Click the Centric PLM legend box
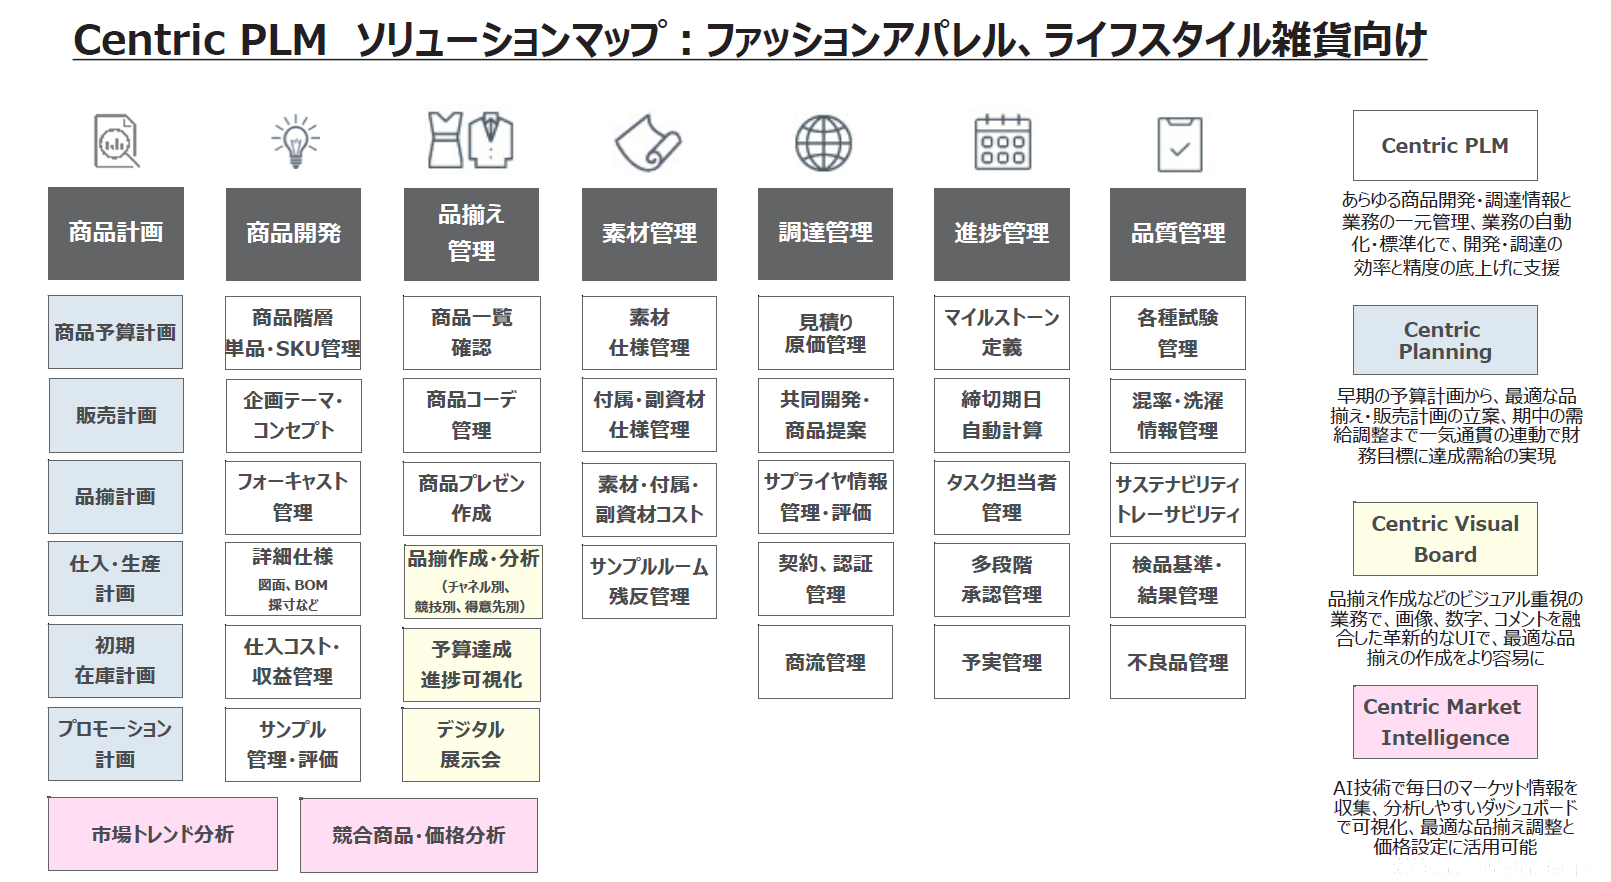Image resolution: width=1611 pixels, height=882 pixels. point(1444,146)
